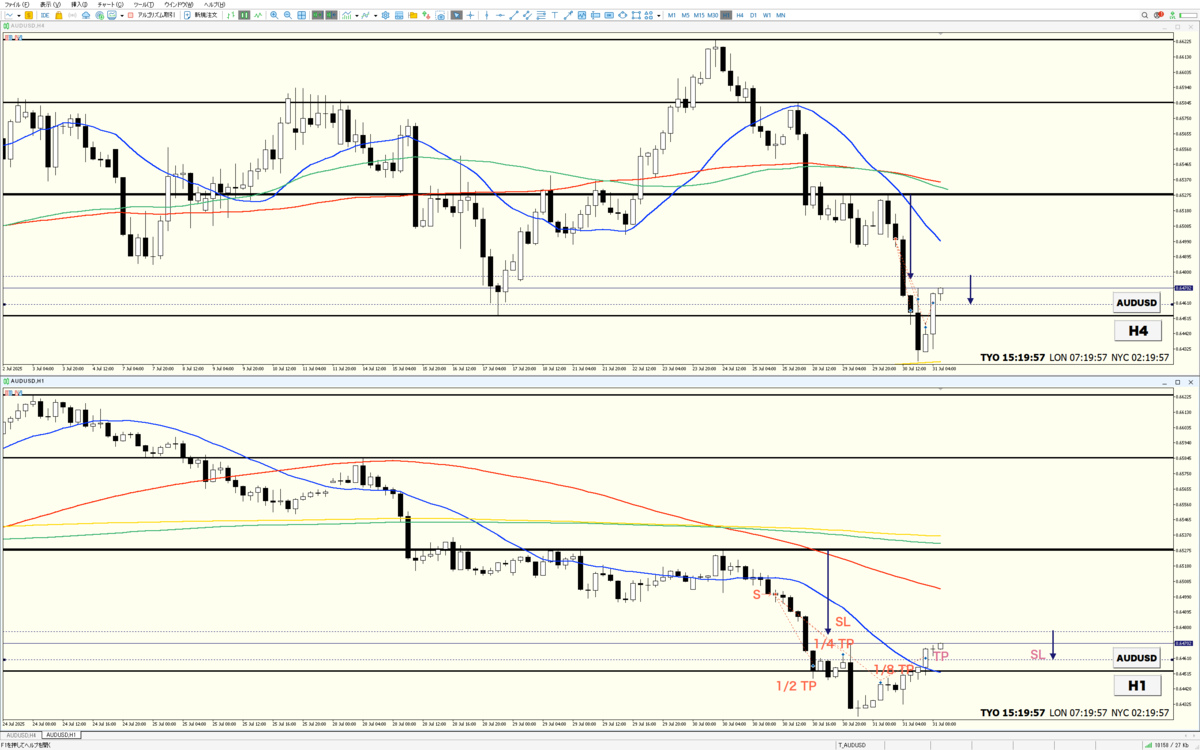Switch timeframe to W1
The width and height of the screenshot is (1200, 750).
(x=767, y=15)
